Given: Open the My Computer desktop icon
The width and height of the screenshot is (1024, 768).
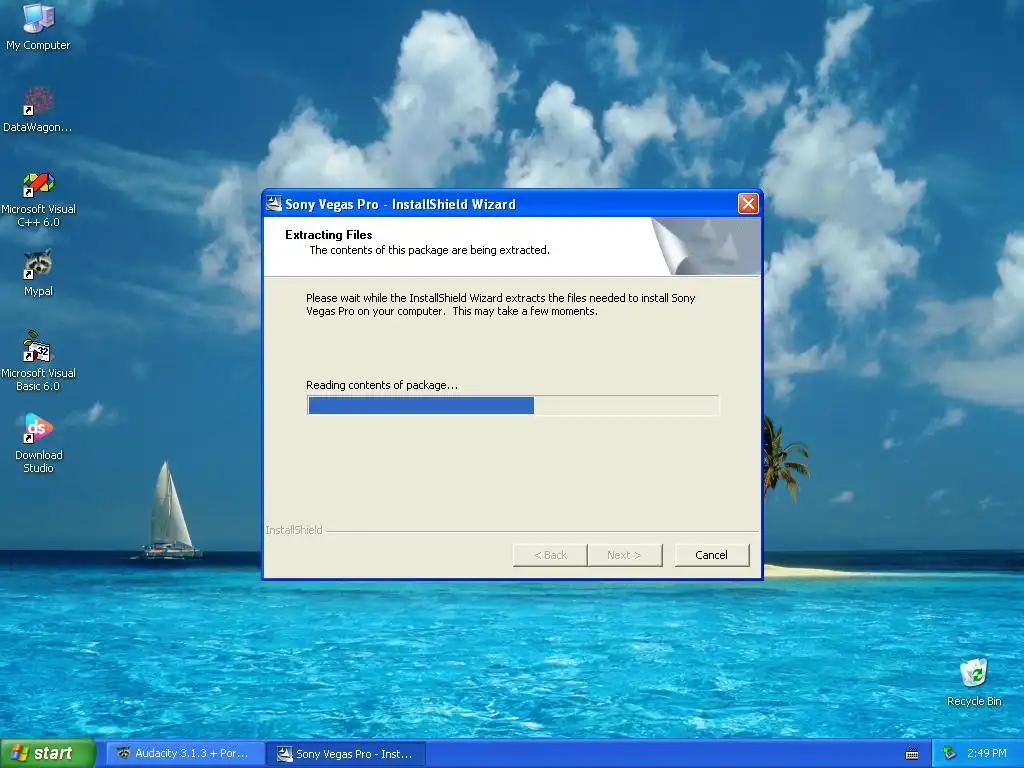Looking at the screenshot, I should click(38, 26).
